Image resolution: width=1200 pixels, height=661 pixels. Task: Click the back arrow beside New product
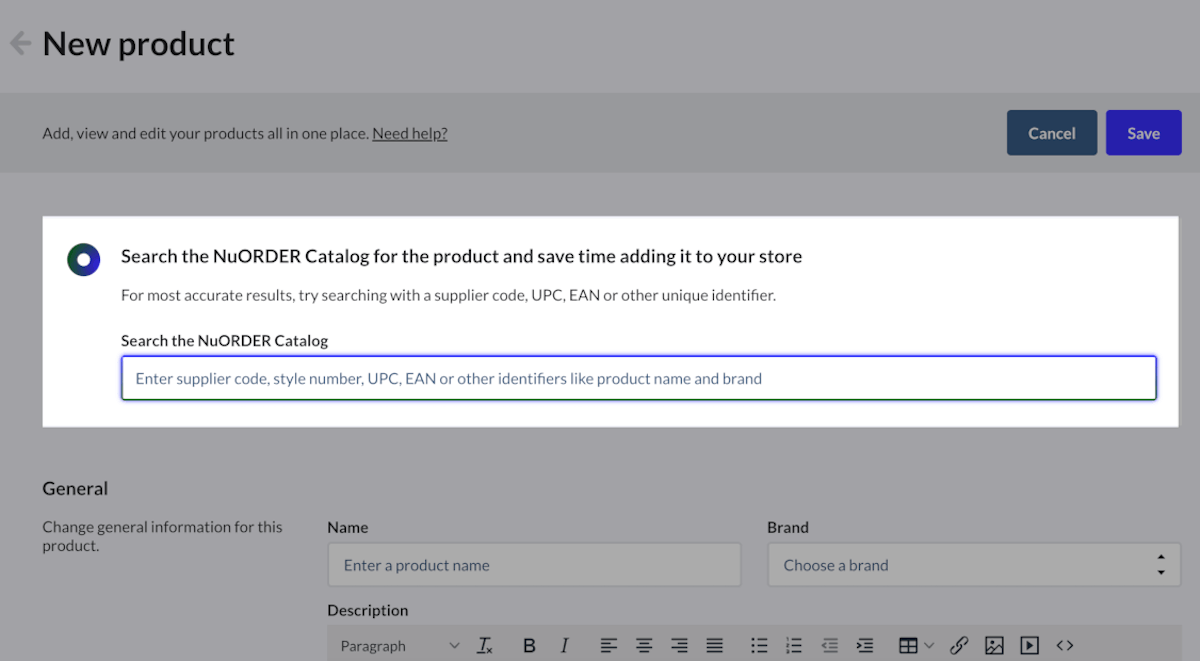pos(19,44)
